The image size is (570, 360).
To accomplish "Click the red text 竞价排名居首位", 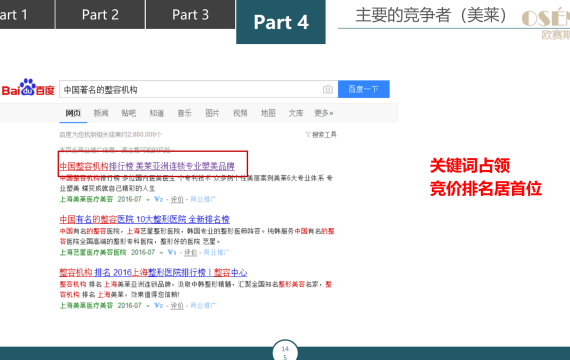I will 486,189.
